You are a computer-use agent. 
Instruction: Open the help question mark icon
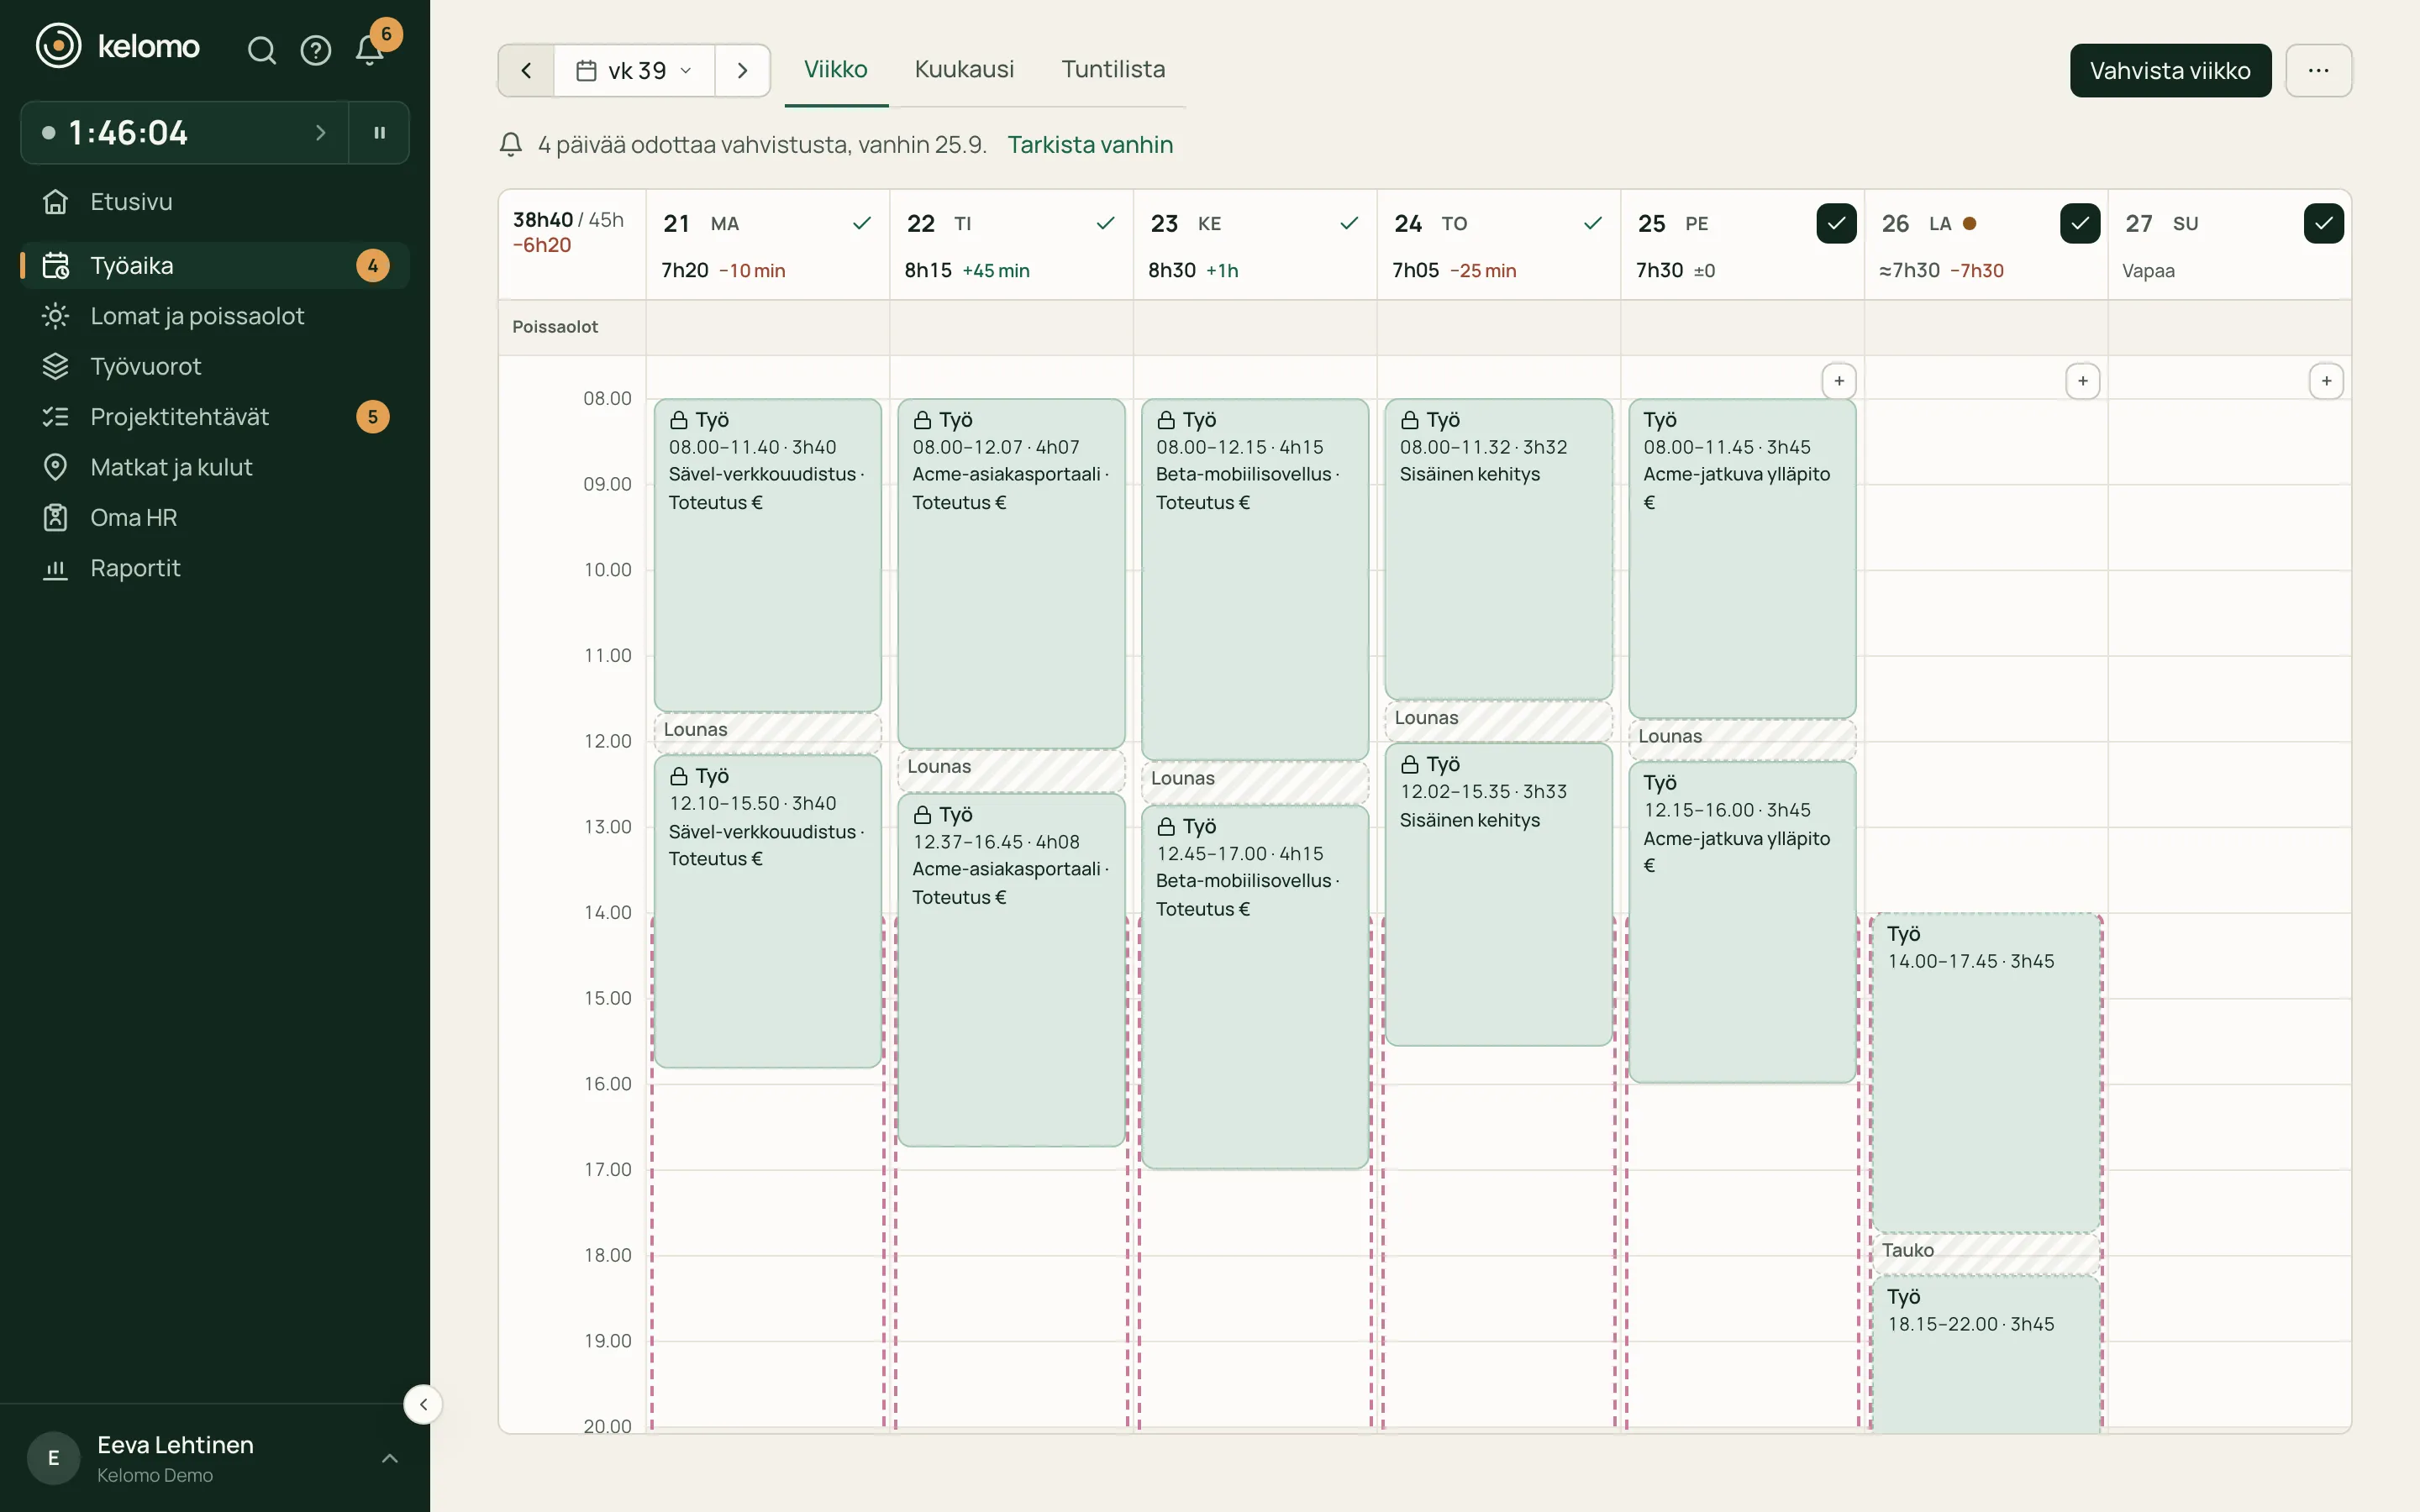click(x=316, y=50)
